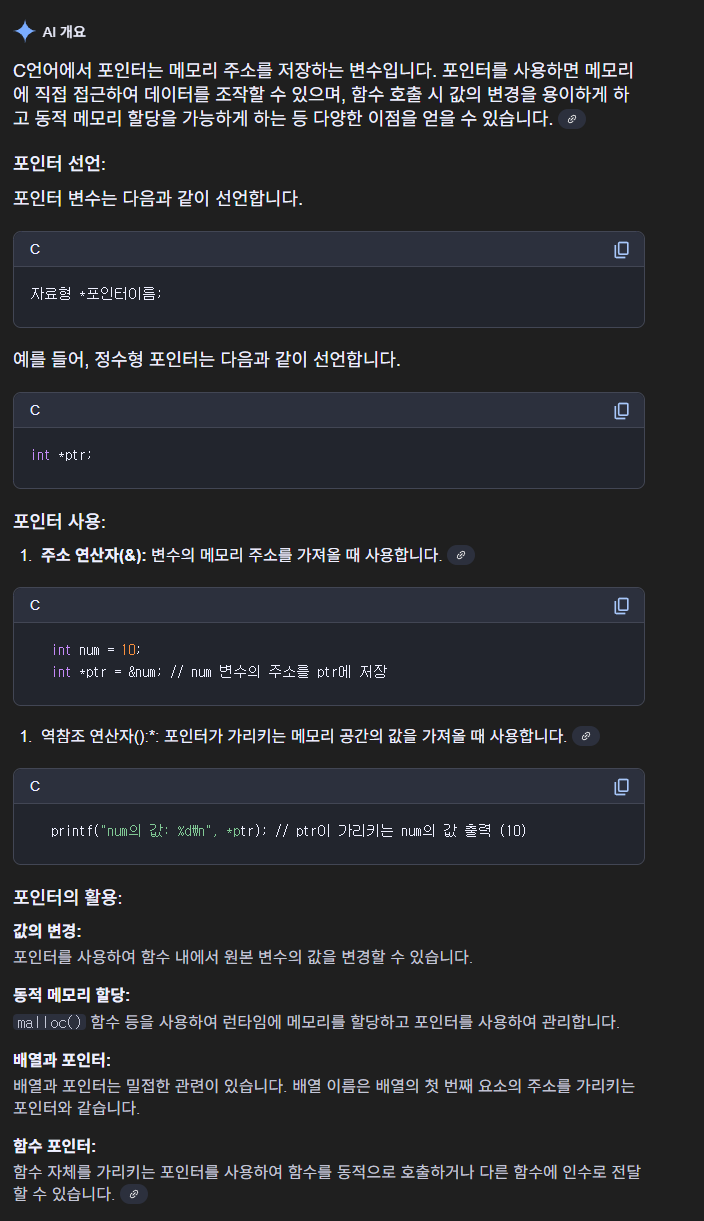Copy the printf dereference example code
This screenshot has height=1221, width=704.
622,787
